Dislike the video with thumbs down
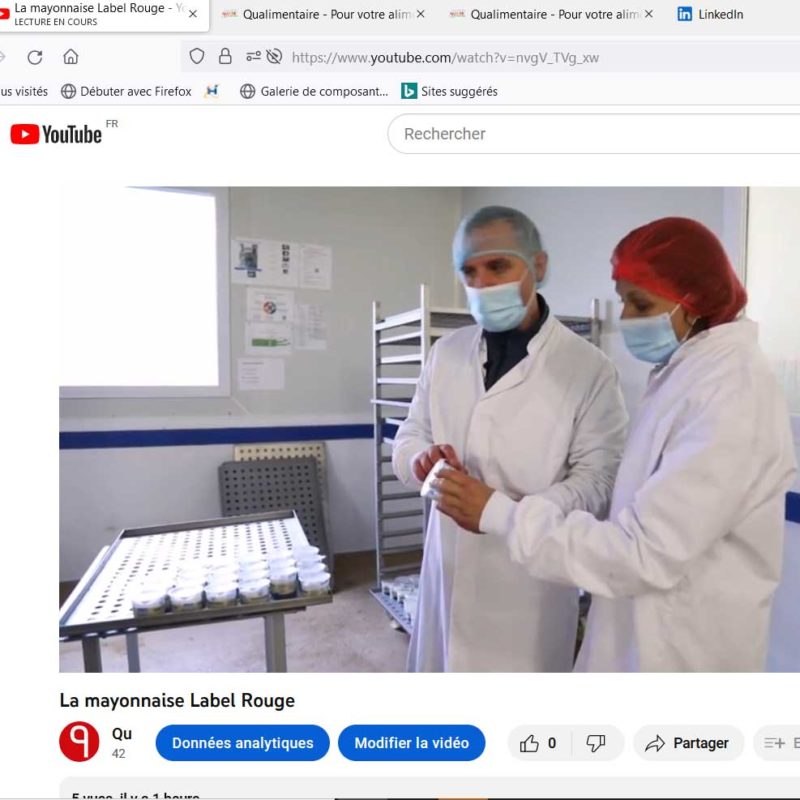The image size is (800, 800). point(596,743)
